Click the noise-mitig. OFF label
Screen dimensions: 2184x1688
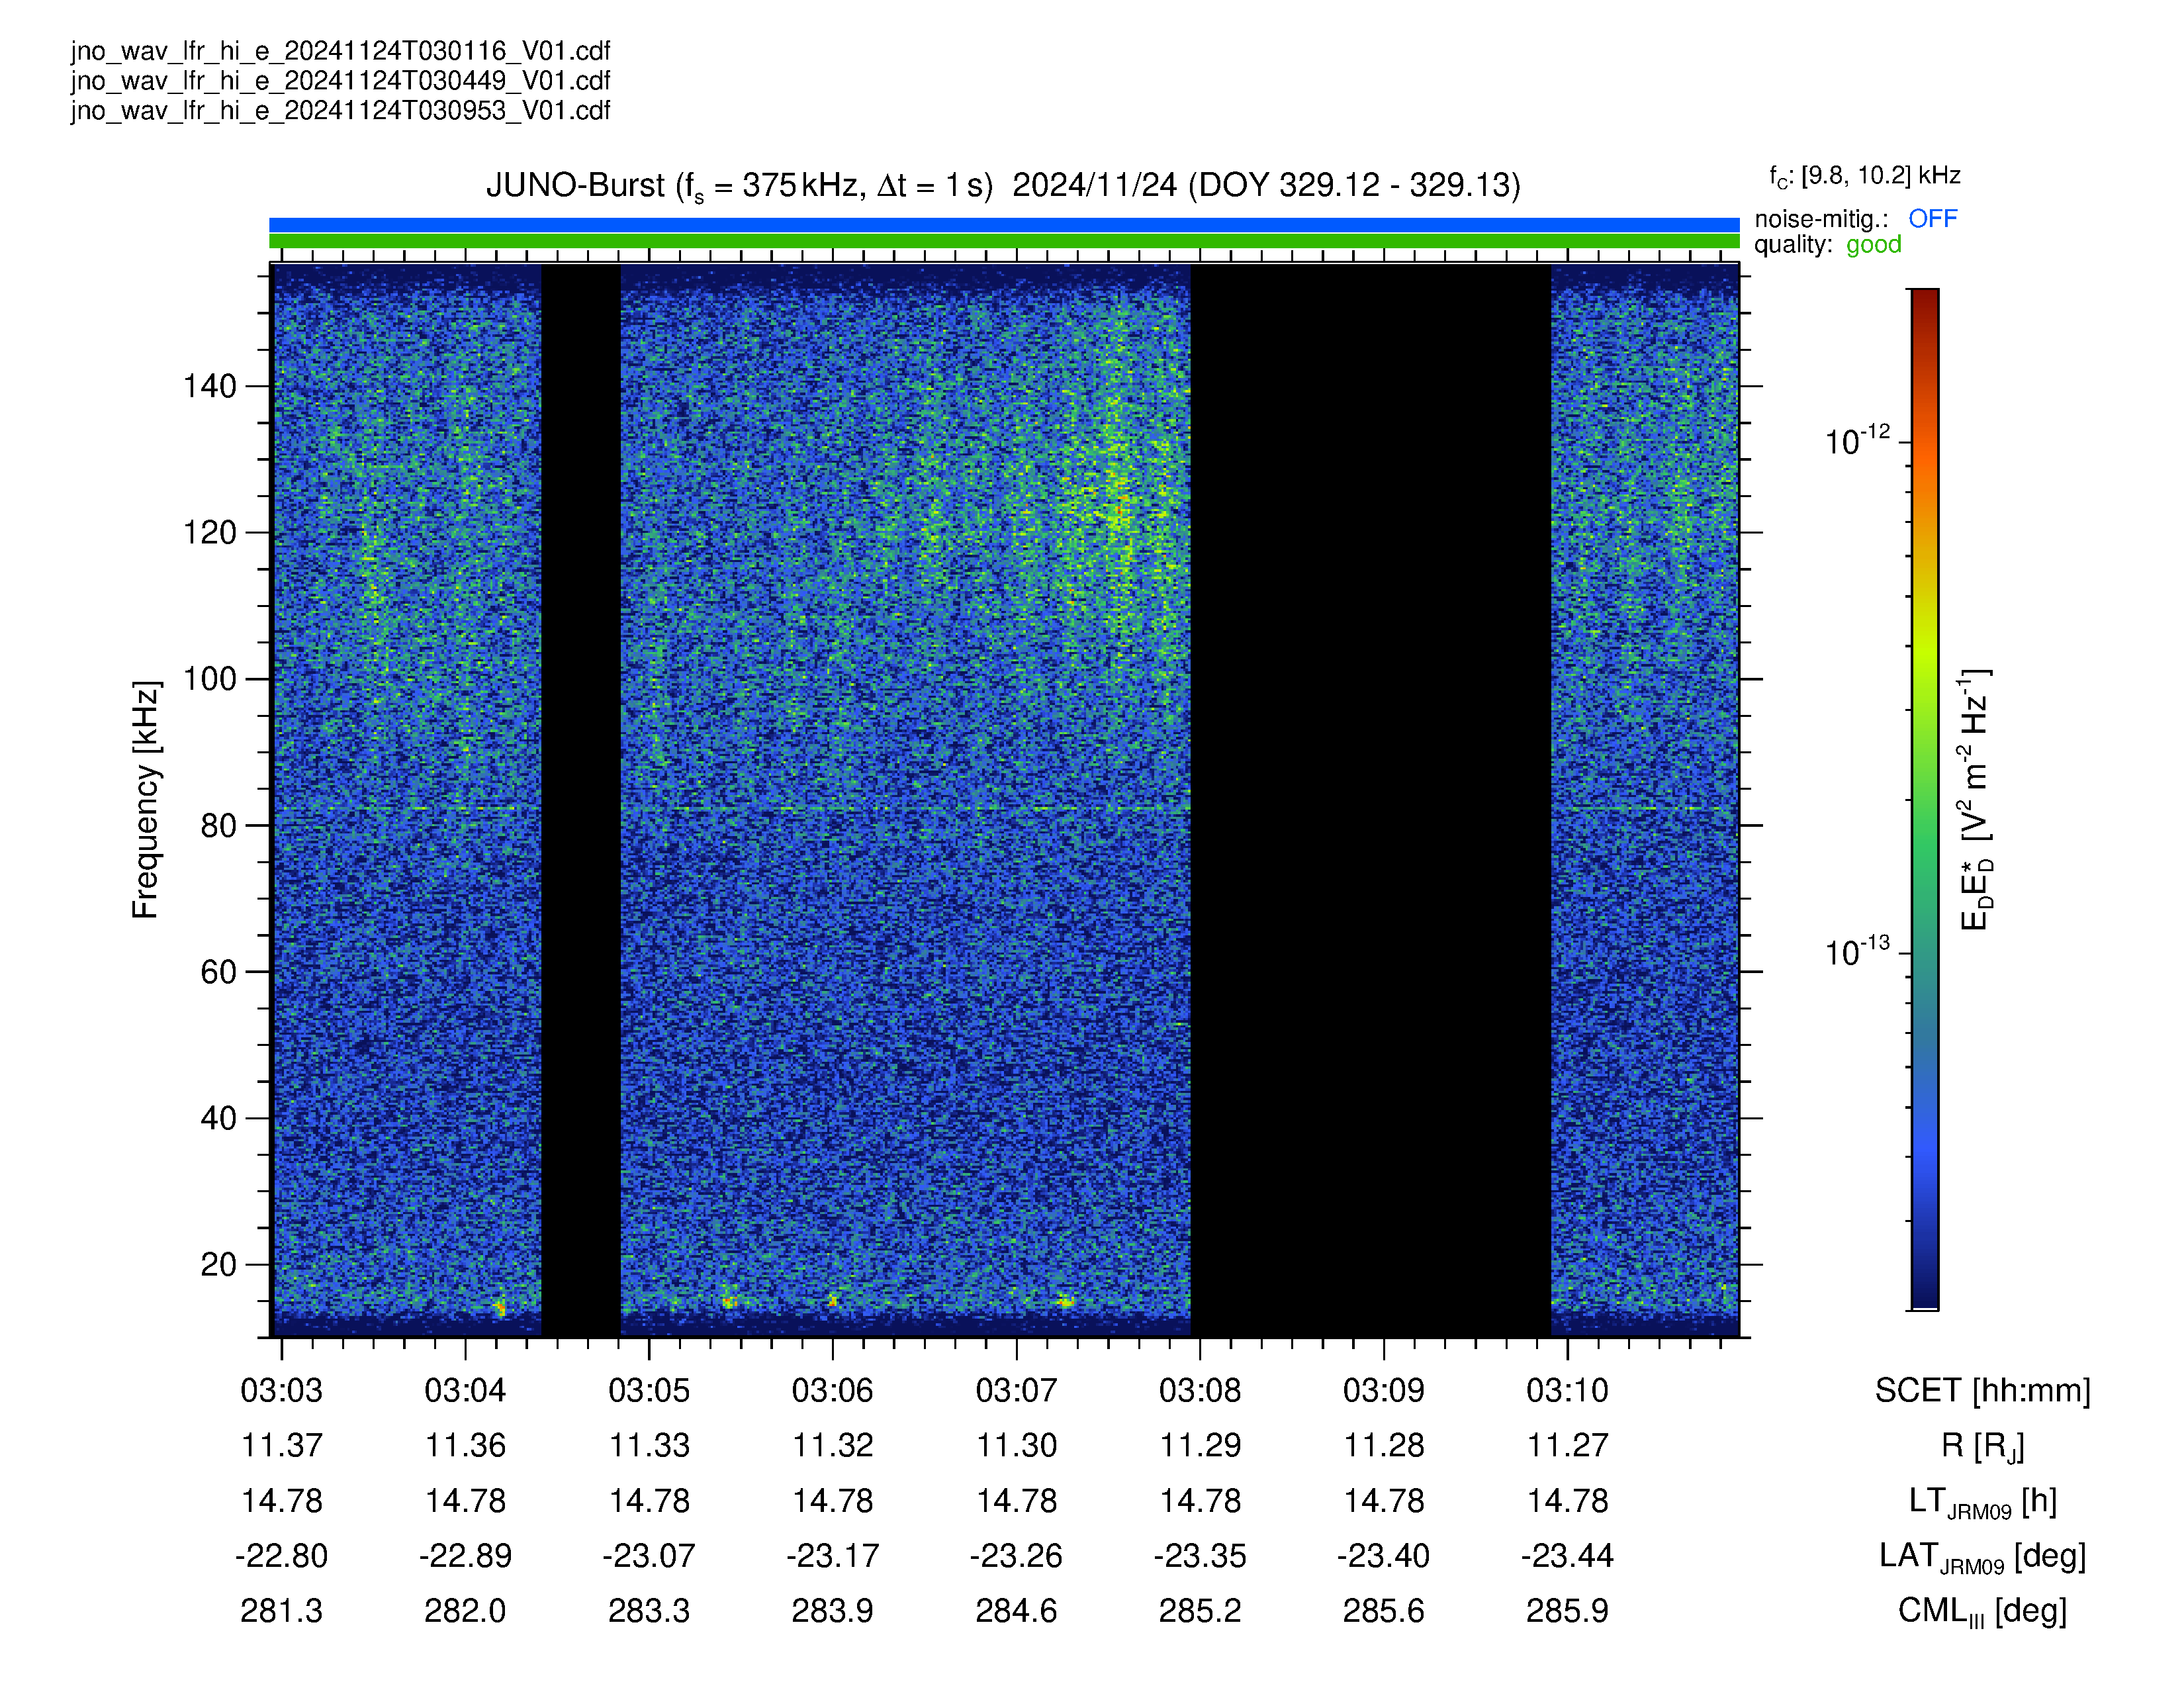tap(1855, 218)
